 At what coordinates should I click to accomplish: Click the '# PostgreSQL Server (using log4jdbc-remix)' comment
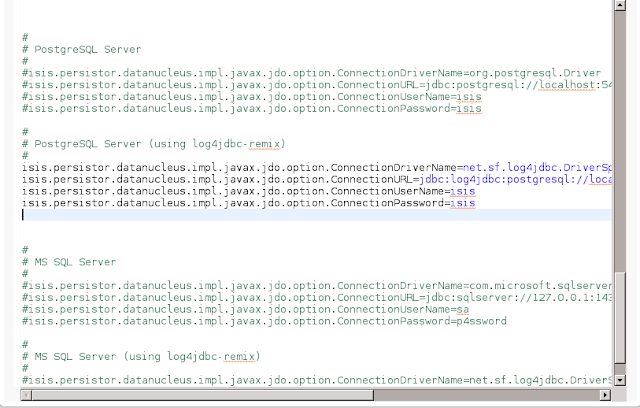tap(153, 144)
